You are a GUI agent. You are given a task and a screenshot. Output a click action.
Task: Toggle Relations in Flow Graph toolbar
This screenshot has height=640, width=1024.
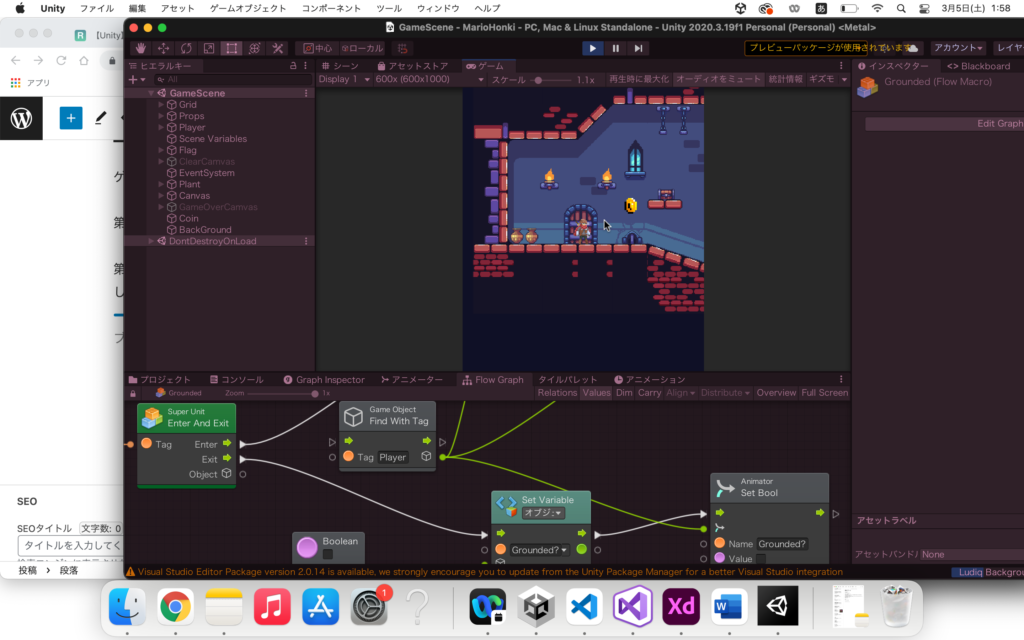coord(557,393)
